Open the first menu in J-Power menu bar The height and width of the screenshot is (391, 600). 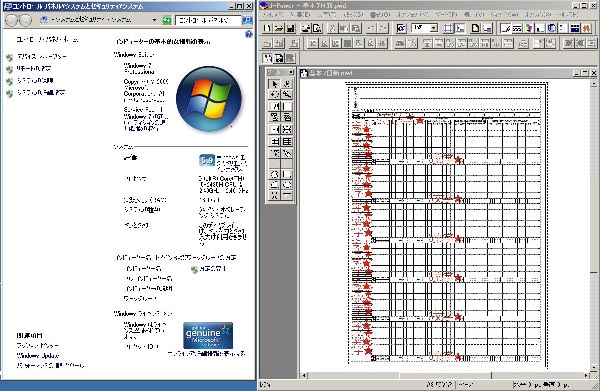273,15
